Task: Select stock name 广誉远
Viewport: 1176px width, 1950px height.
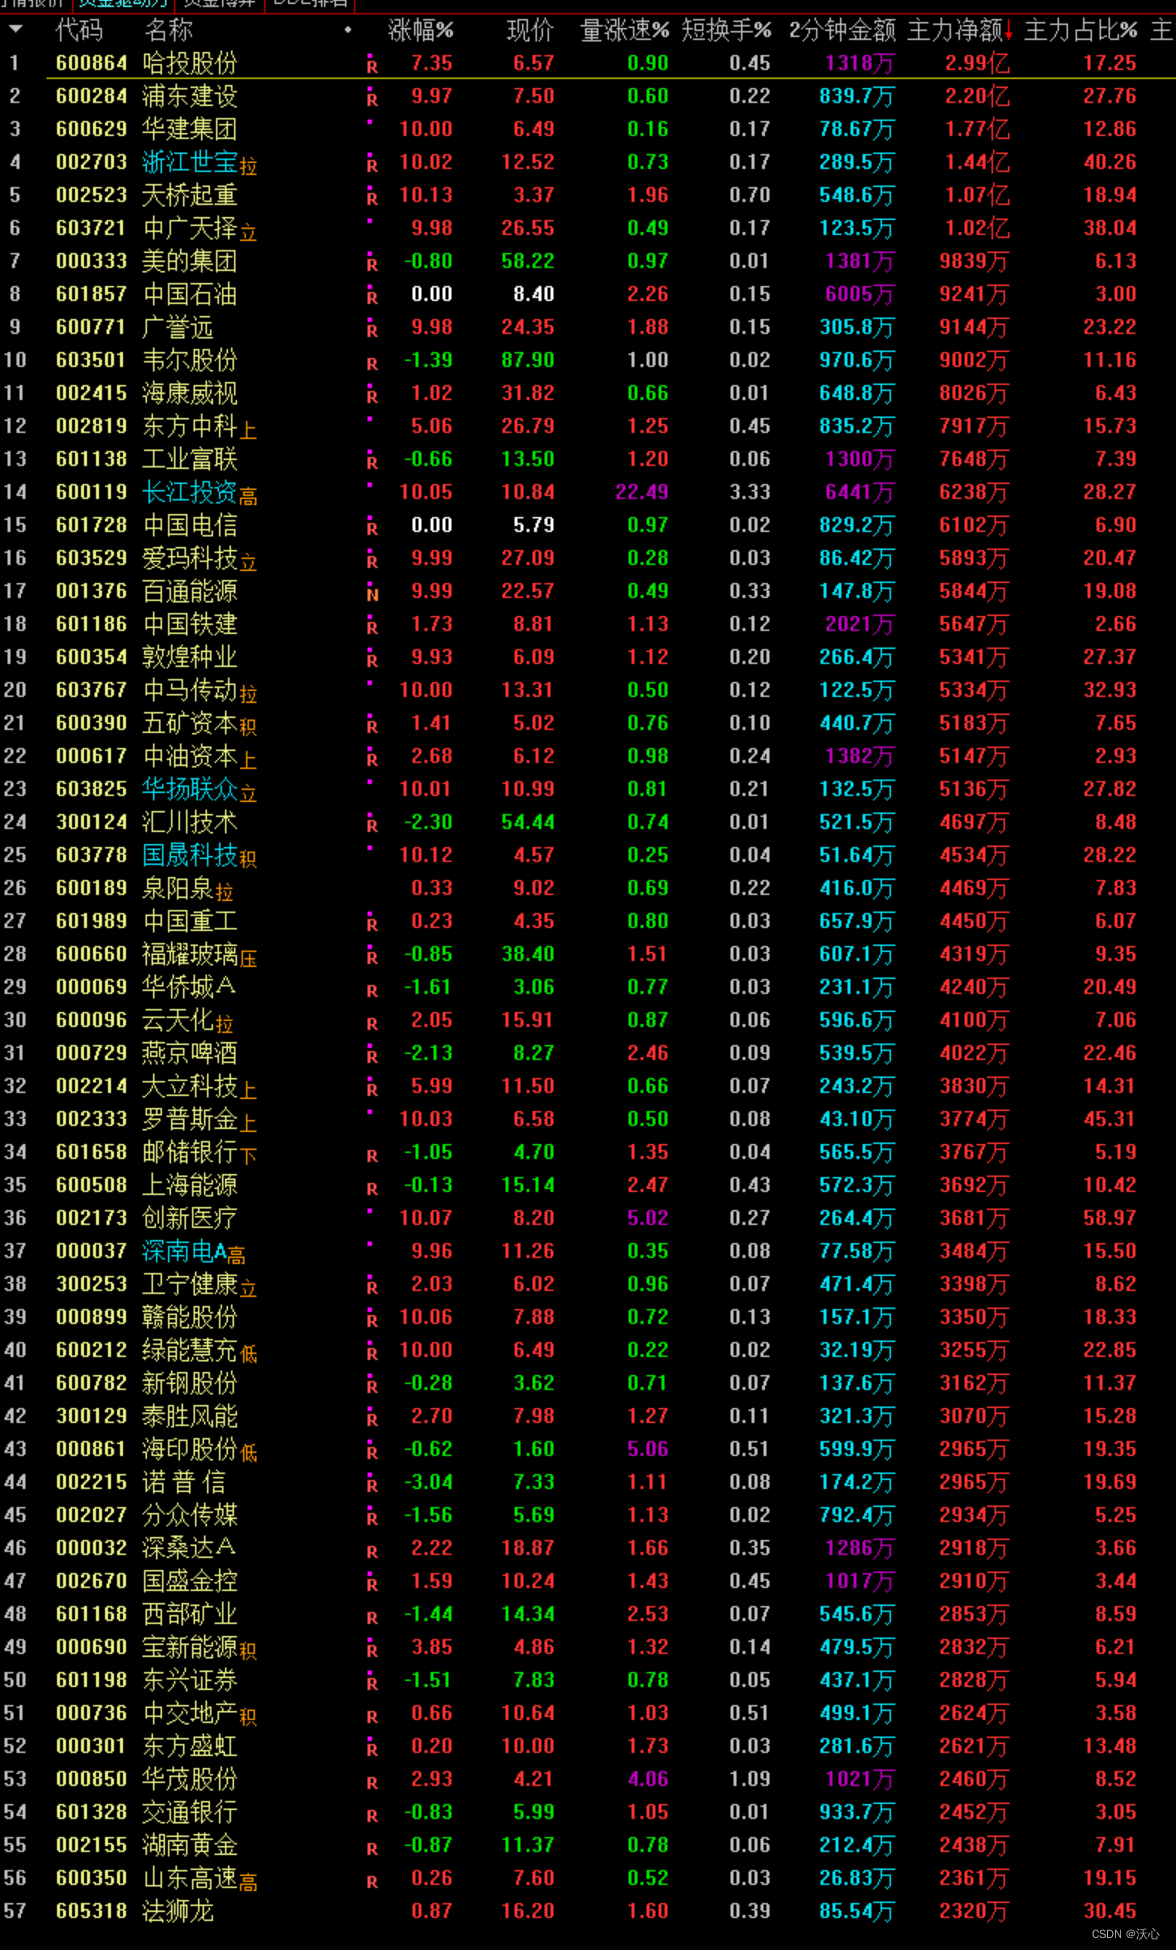Action: tap(178, 327)
